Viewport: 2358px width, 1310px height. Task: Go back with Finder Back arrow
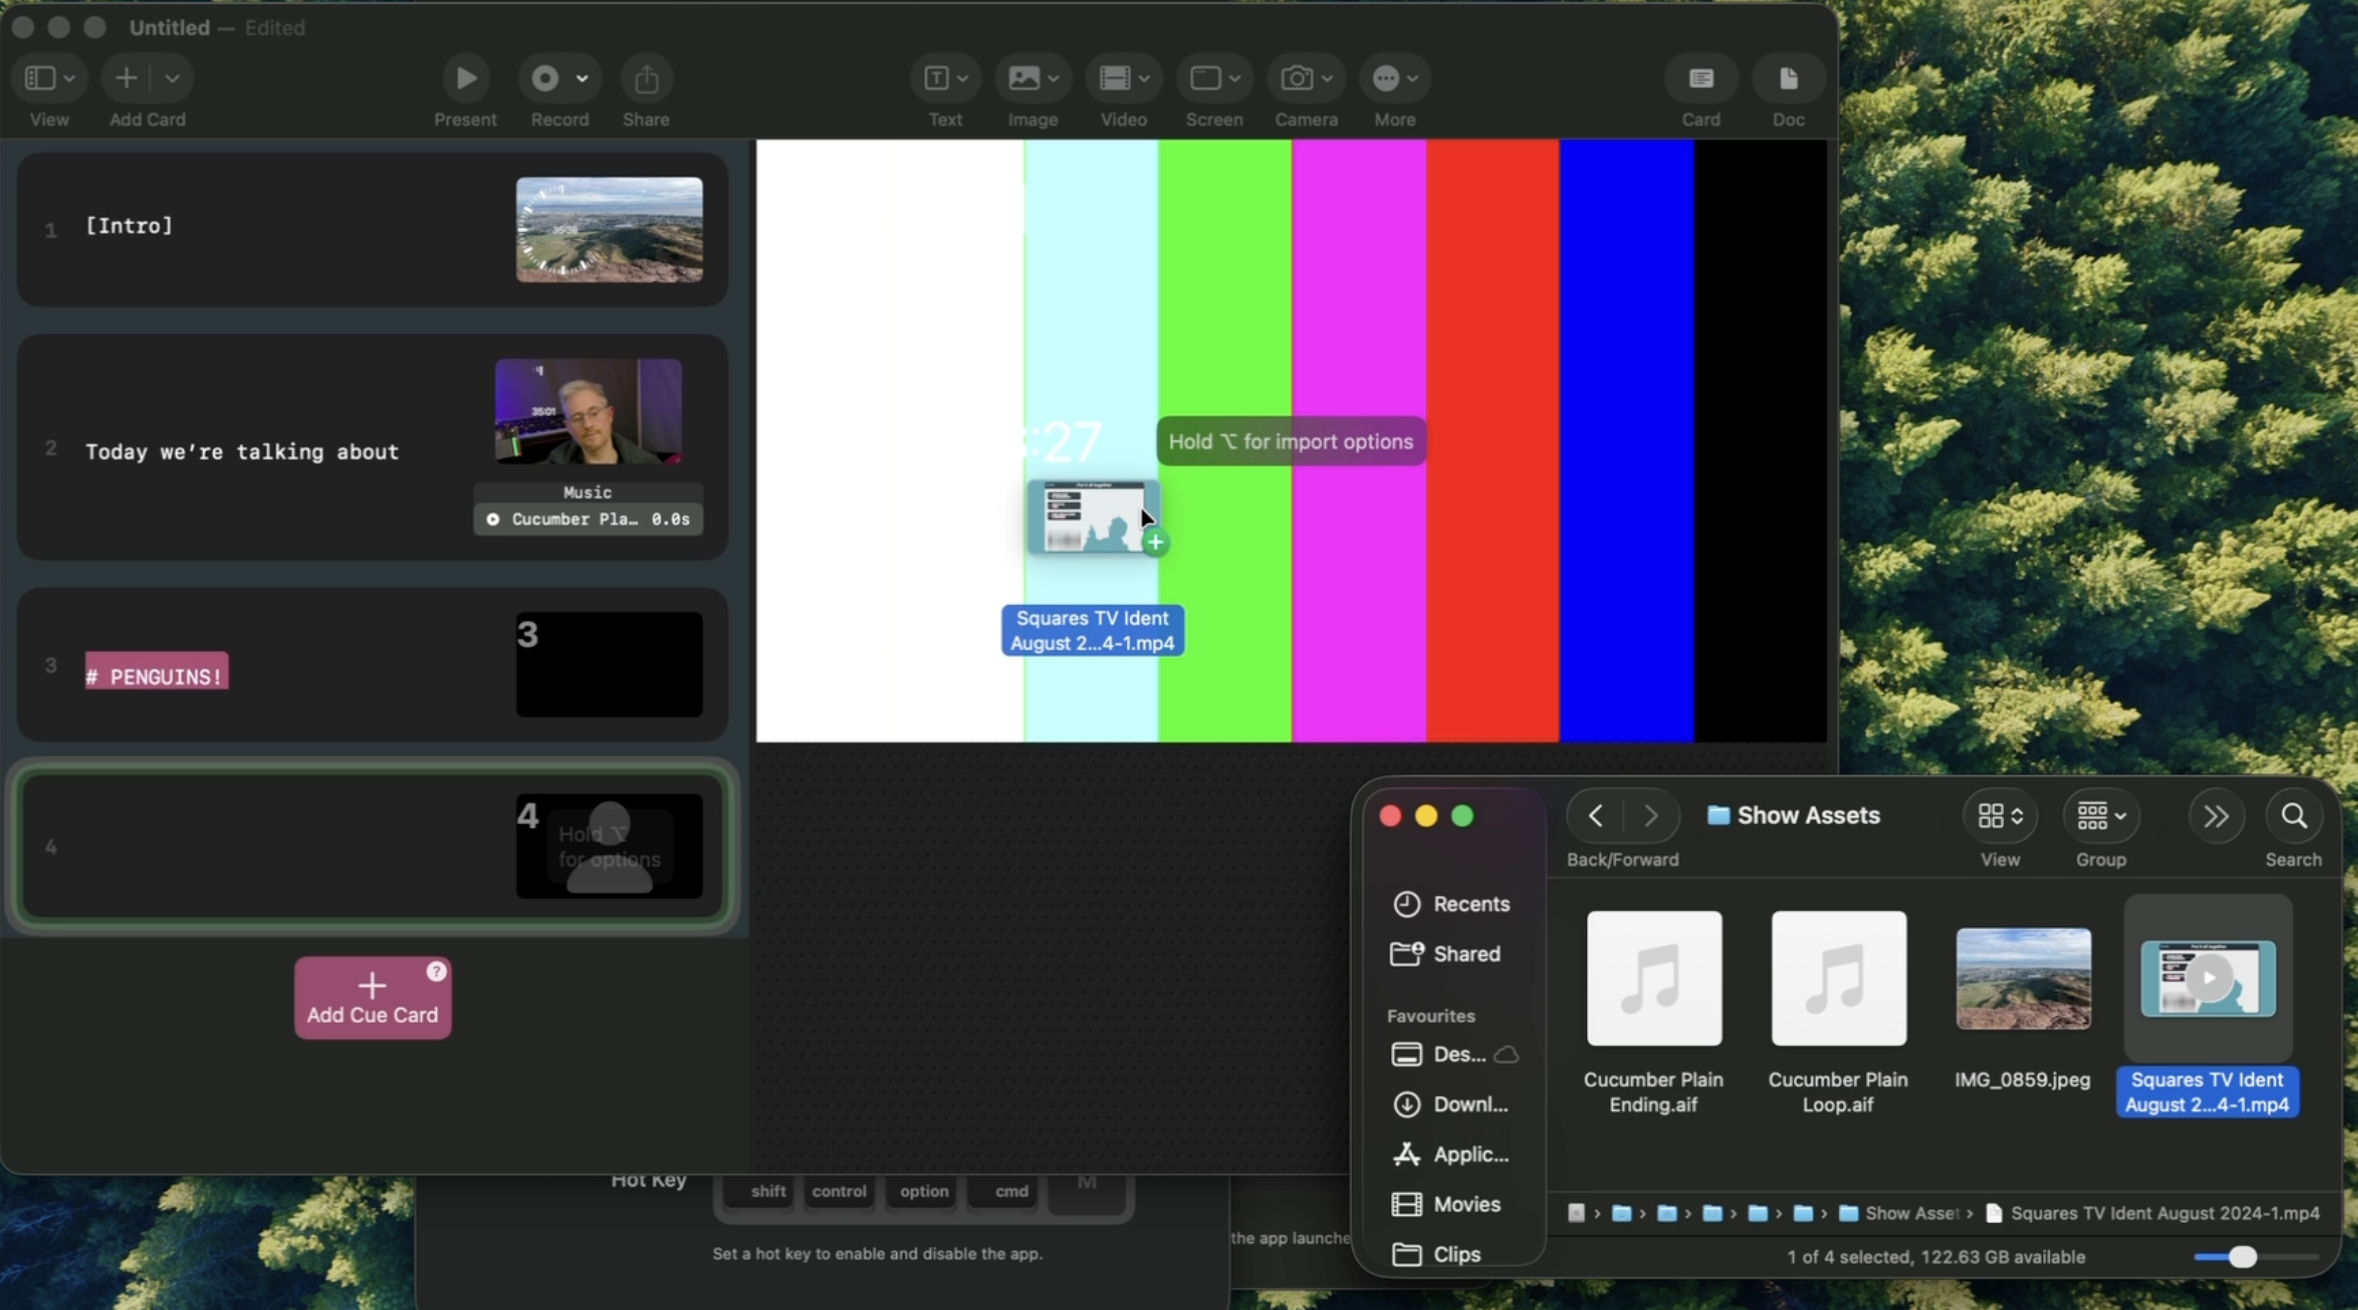(x=1596, y=816)
